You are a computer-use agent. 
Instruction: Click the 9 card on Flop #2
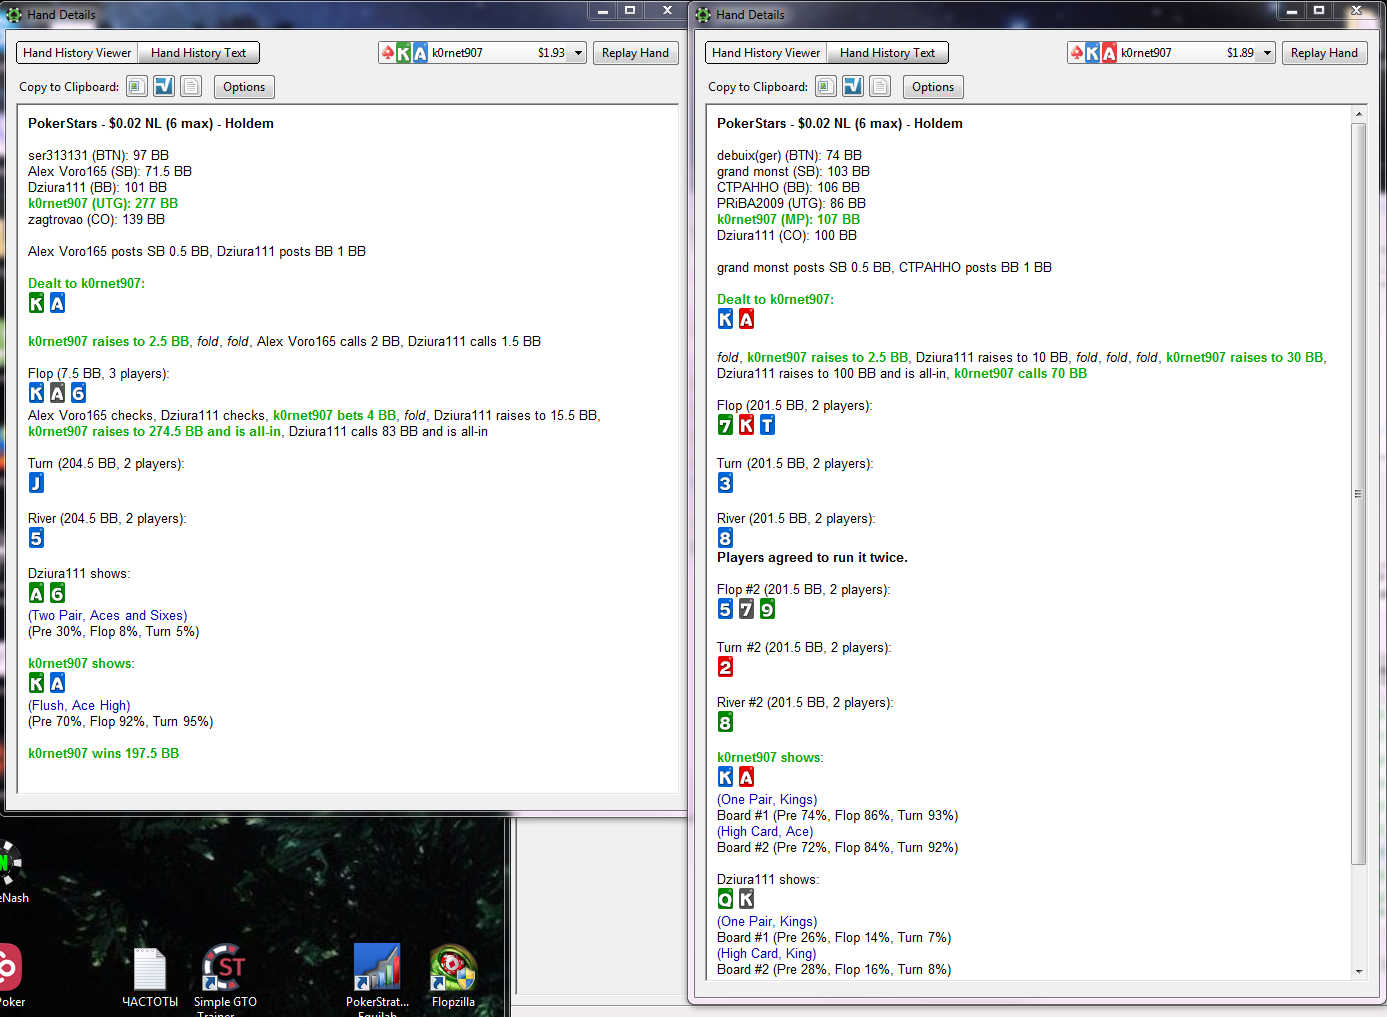click(x=767, y=609)
